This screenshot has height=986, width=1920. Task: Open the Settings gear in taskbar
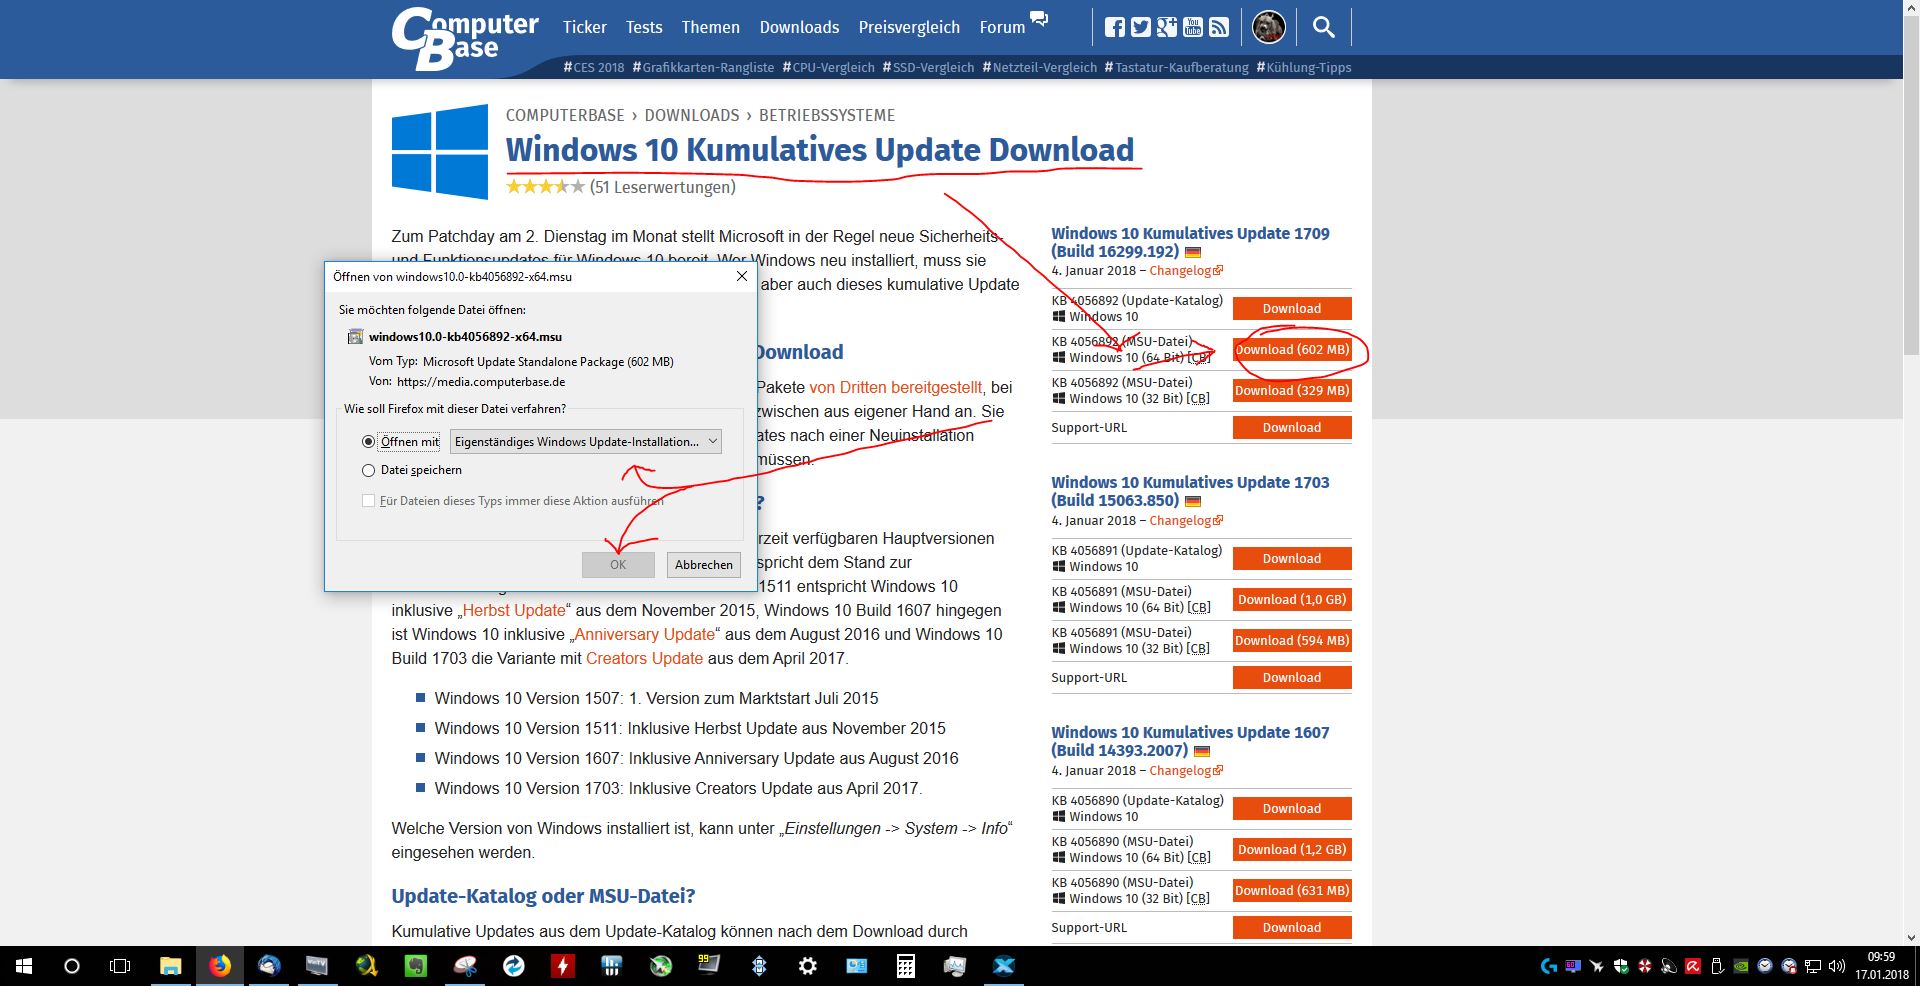click(x=807, y=966)
